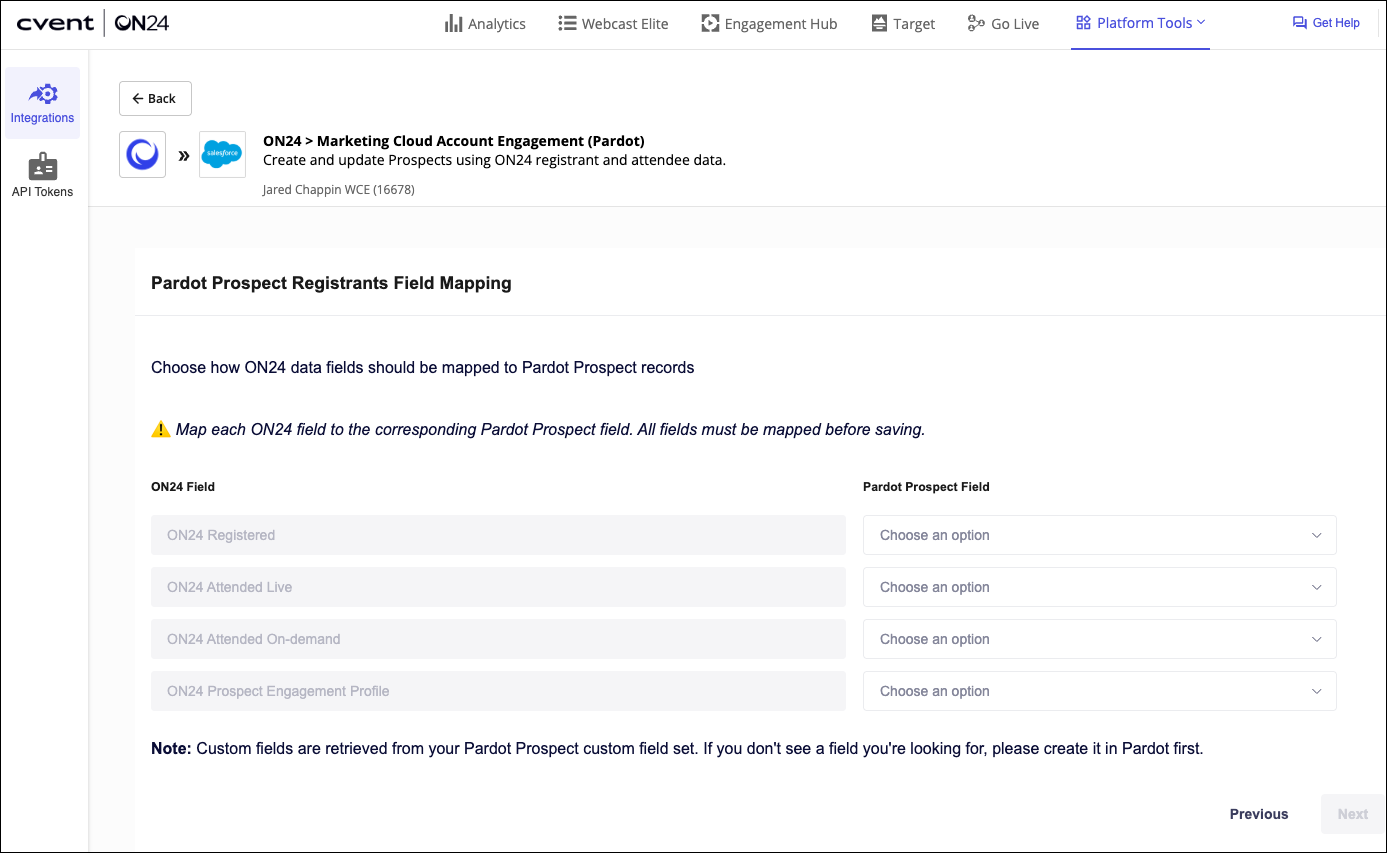
Task: Click the ON24 circular app icon
Action: click(143, 155)
